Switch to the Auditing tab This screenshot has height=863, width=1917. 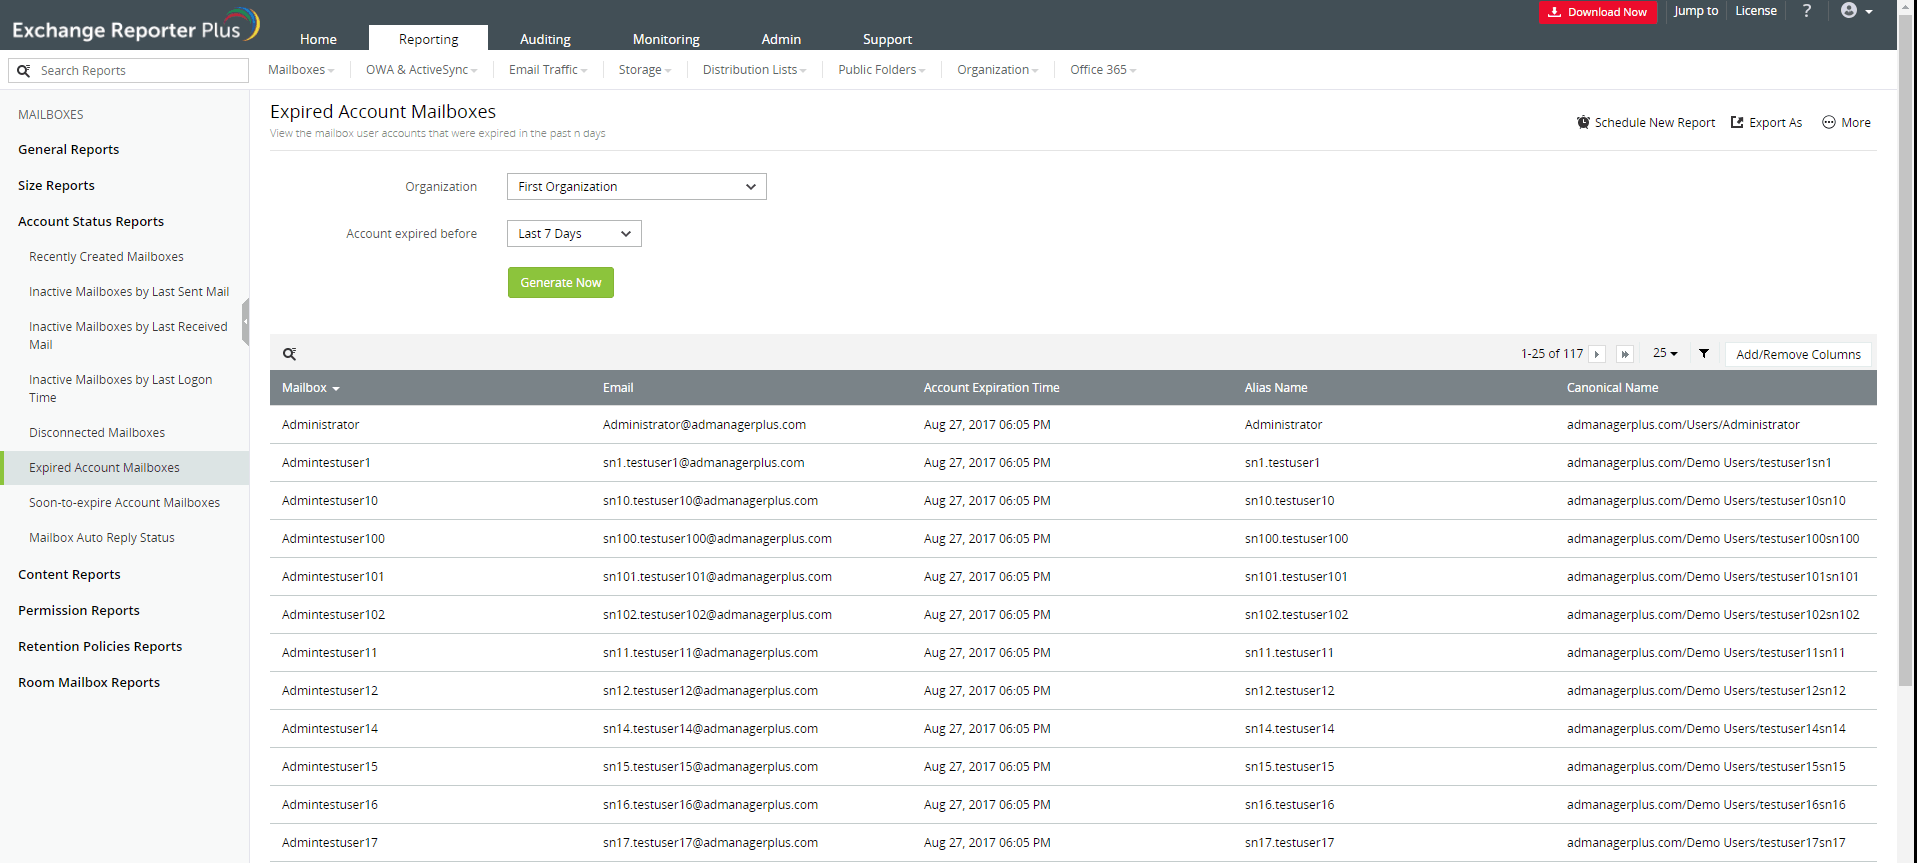545,39
